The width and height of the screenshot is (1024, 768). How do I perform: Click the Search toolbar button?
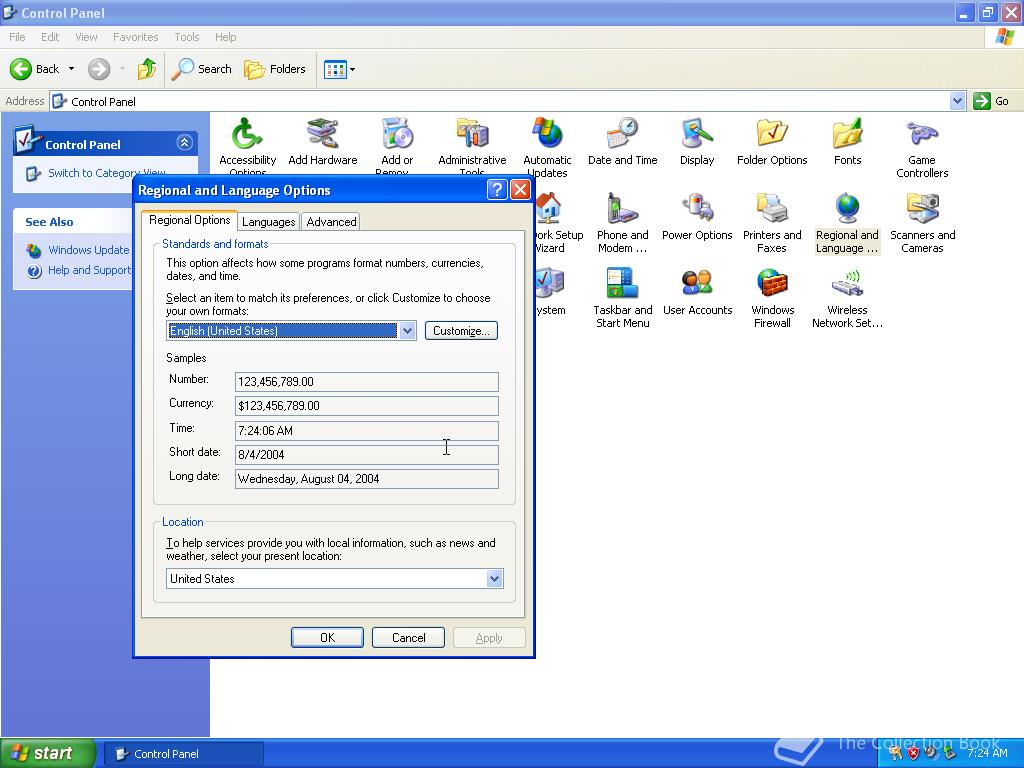[x=201, y=69]
